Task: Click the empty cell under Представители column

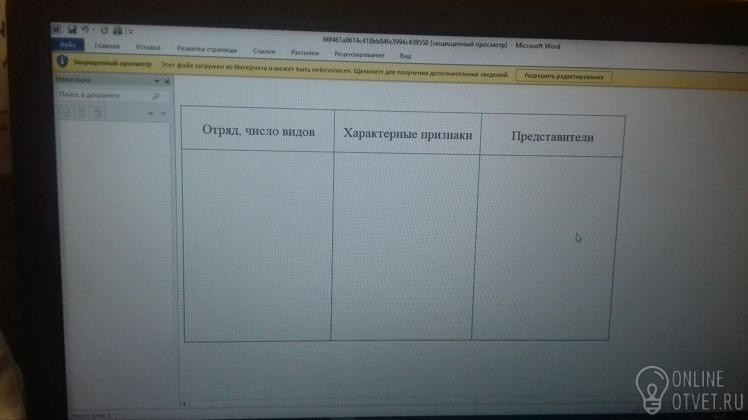Action: coord(548,245)
